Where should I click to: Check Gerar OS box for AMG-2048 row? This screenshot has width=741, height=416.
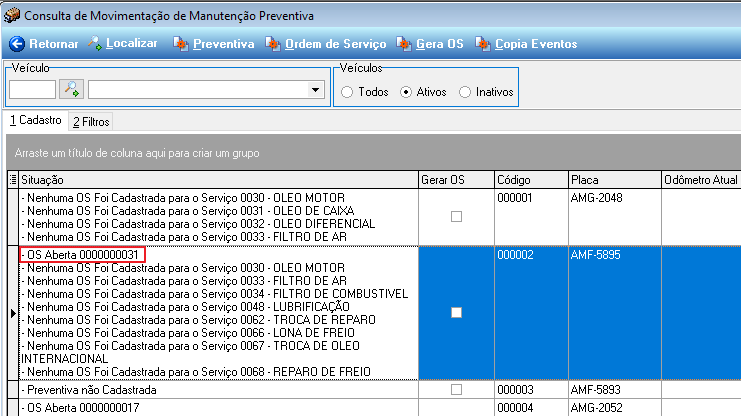(457, 217)
